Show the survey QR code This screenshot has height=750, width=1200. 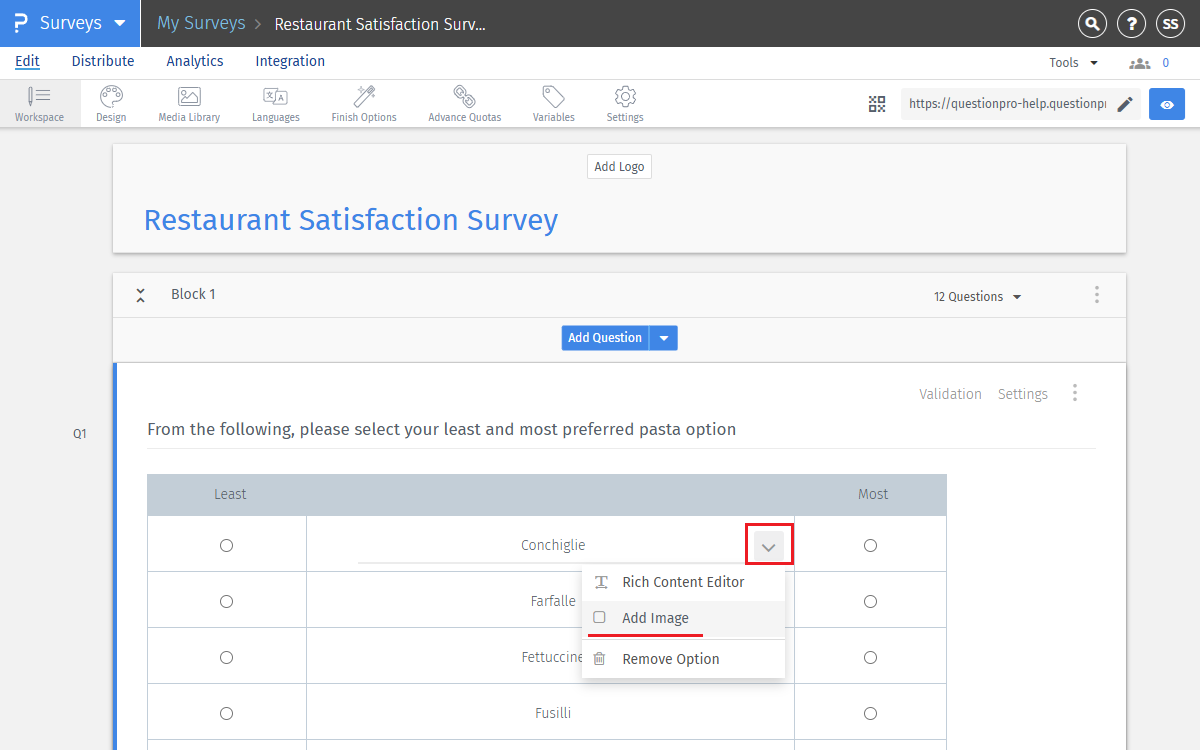[877, 103]
